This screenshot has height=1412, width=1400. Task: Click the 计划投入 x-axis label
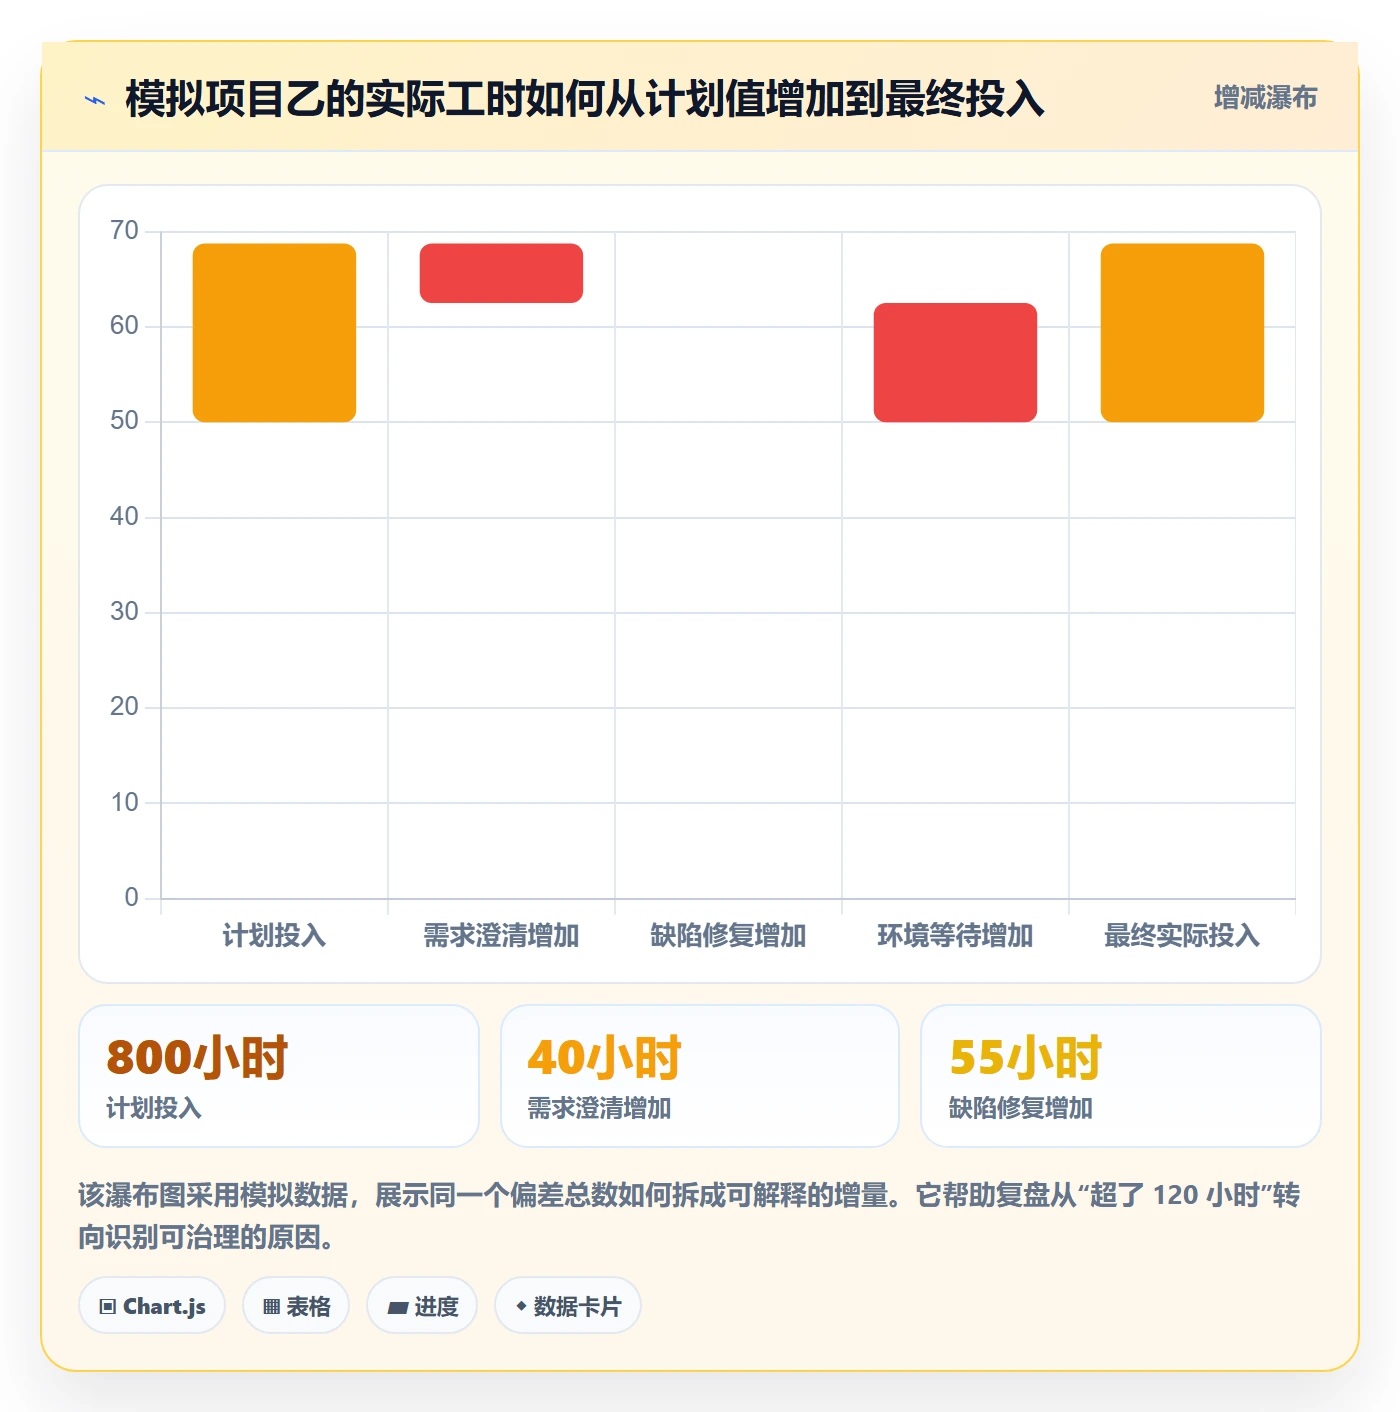pyautogui.click(x=274, y=936)
